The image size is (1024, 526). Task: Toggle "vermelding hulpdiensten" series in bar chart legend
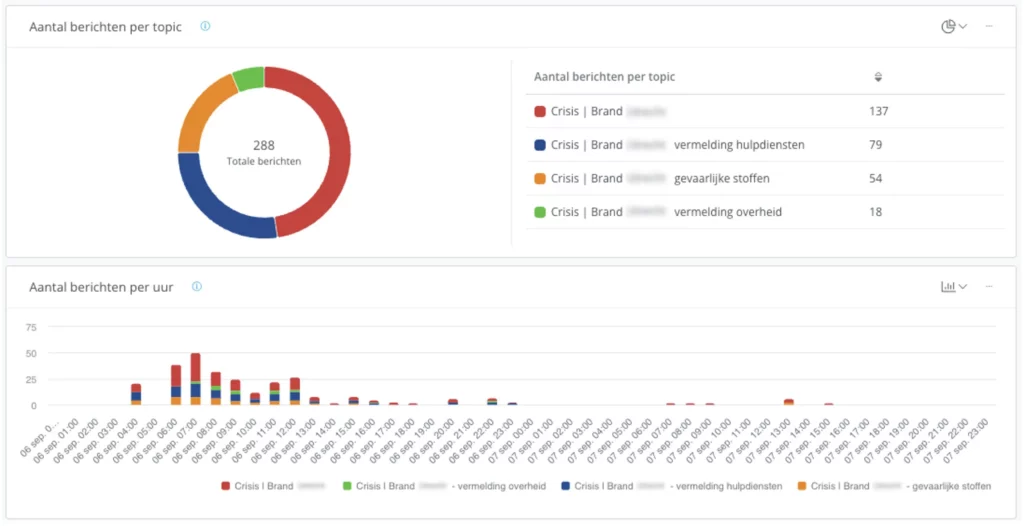click(648, 486)
